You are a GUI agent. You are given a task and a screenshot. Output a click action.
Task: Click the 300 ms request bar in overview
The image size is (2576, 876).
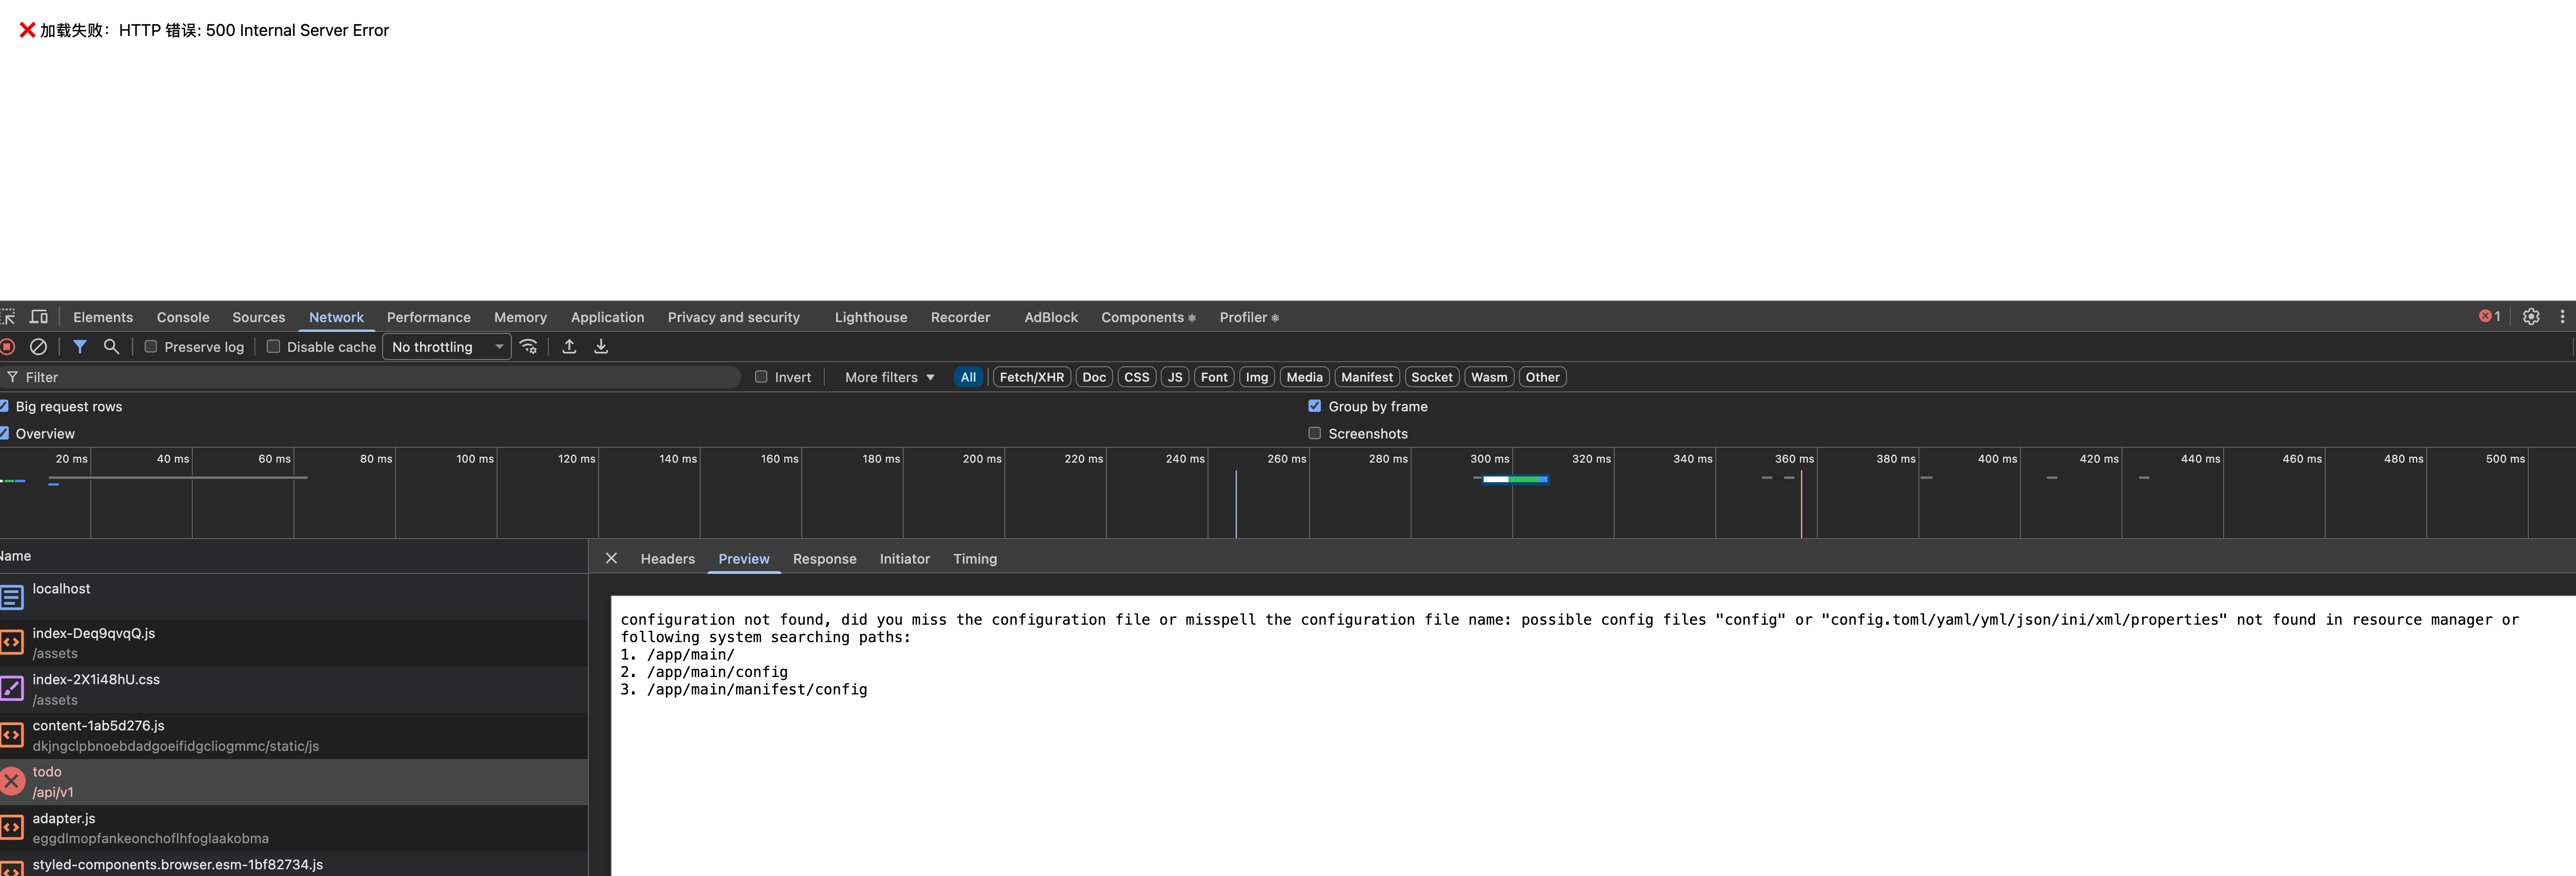coord(1514,479)
